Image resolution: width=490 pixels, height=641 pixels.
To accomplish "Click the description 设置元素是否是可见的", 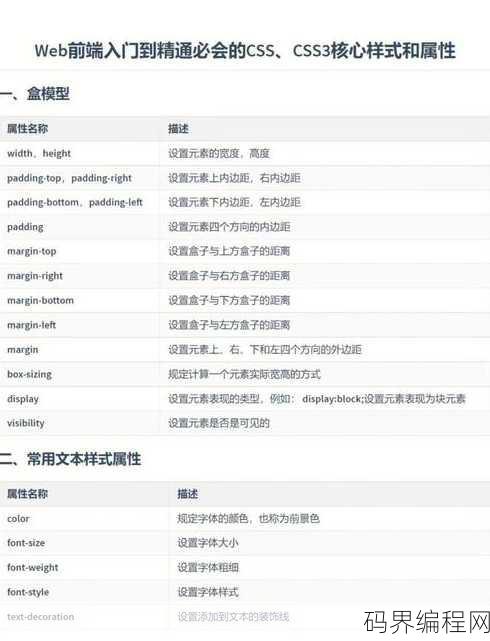I will click(x=219, y=423).
